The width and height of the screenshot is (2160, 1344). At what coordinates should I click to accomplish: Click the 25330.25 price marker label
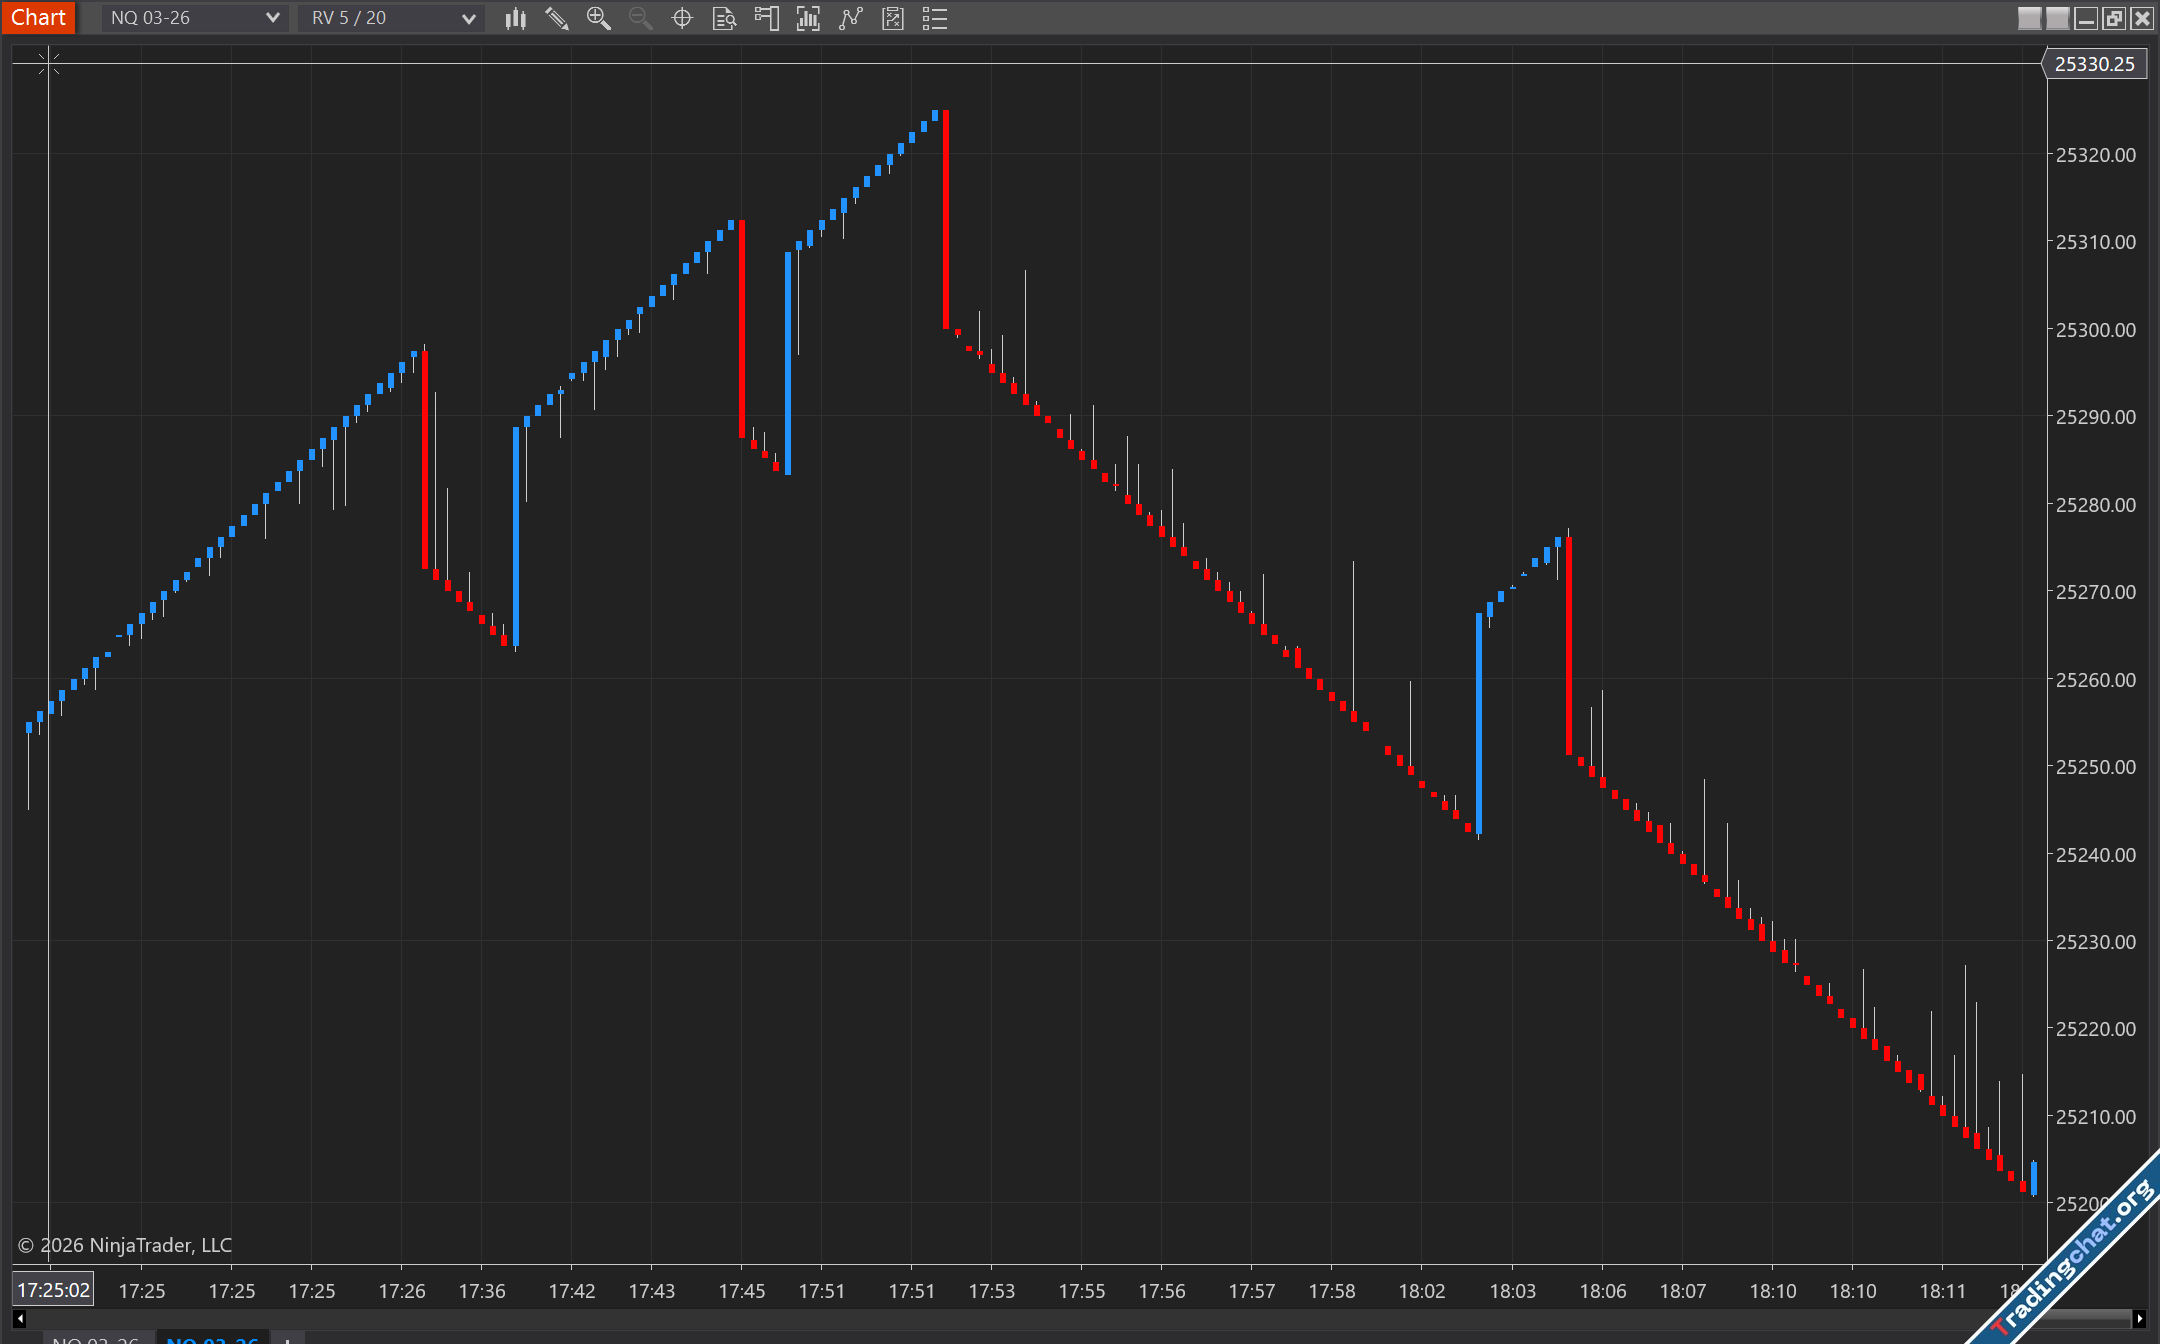coord(2094,64)
